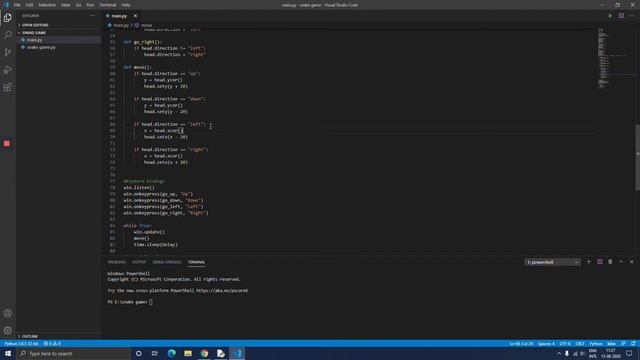The image size is (640, 360).
Task: Switch to the Output panel tab
Action: pyautogui.click(x=139, y=262)
